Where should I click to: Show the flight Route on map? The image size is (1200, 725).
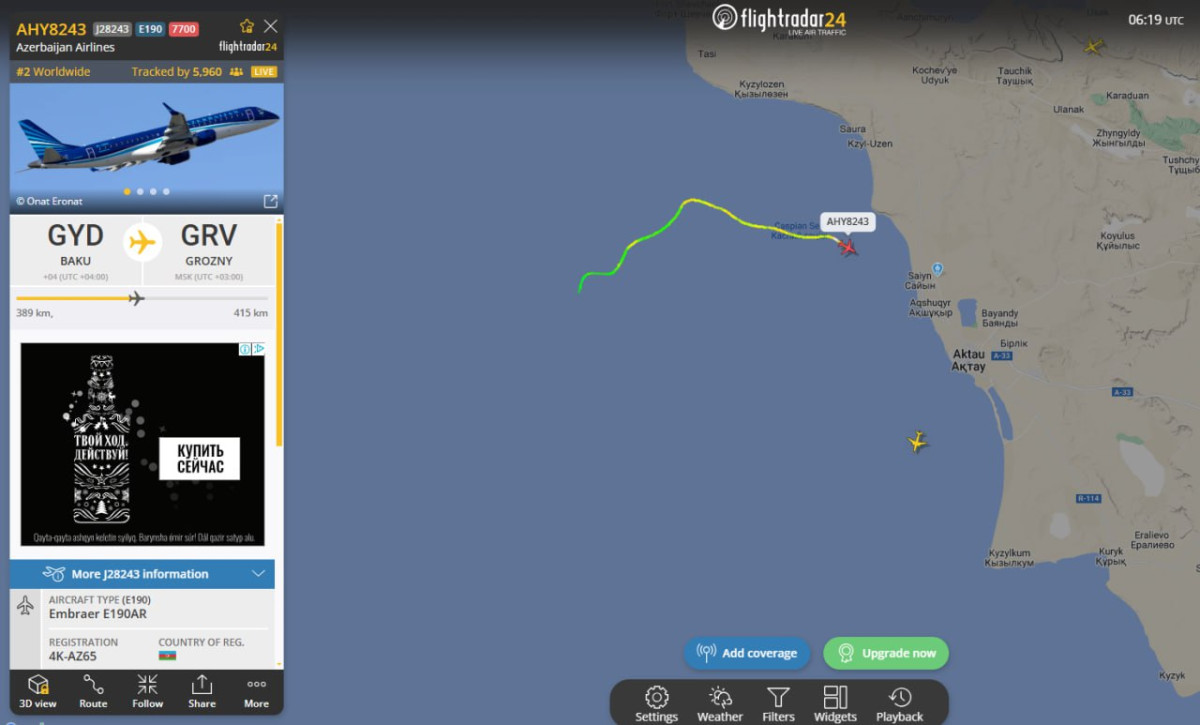click(93, 691)
